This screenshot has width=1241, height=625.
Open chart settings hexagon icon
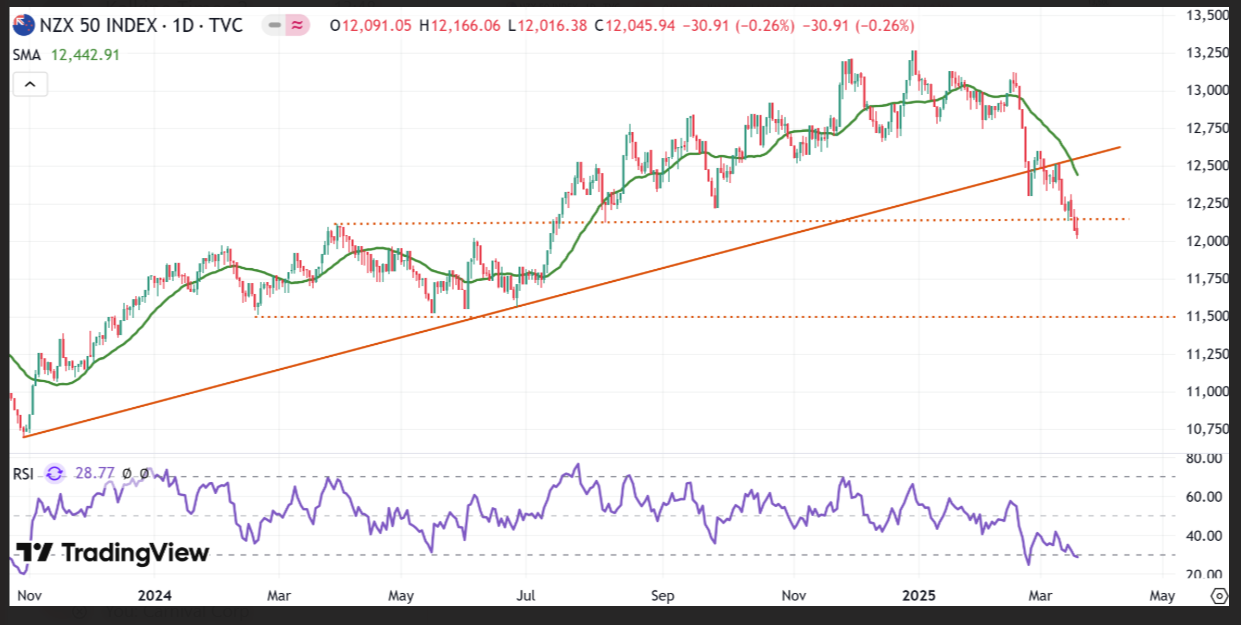1218,596
